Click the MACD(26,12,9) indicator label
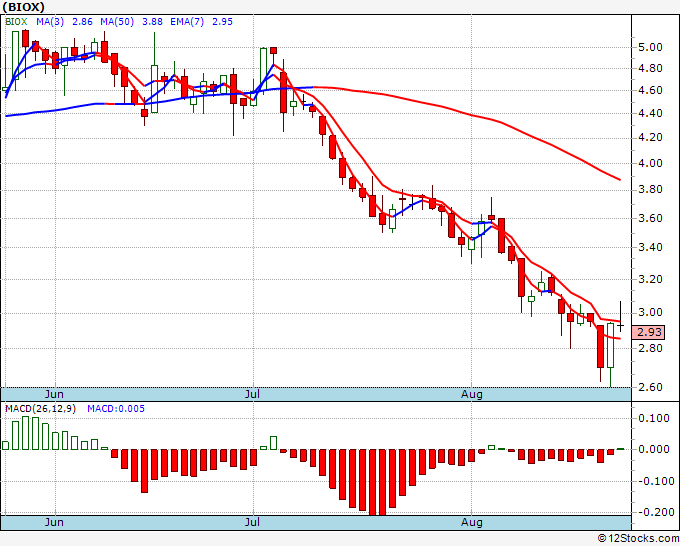Image resolution: width=680 pixels, height=546 pixels. click(40, 409)
